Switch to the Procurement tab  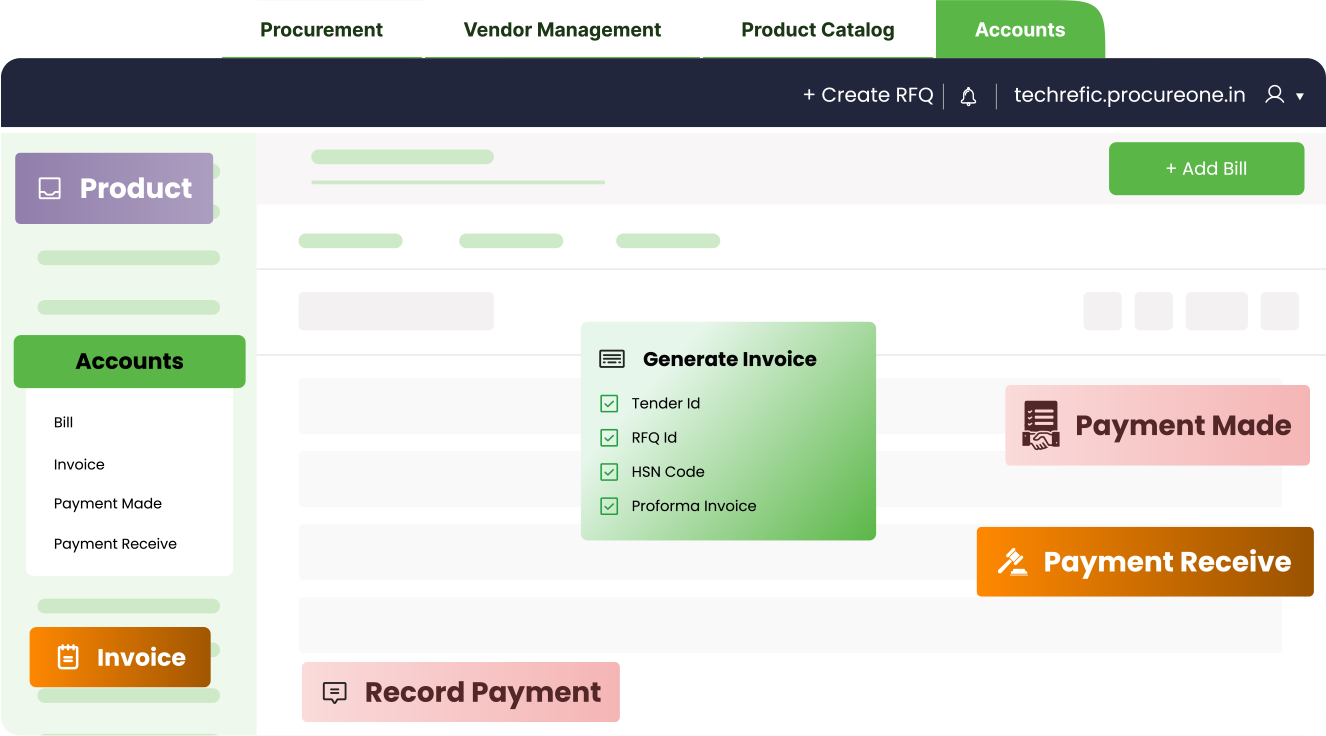[x=321, y=30]
